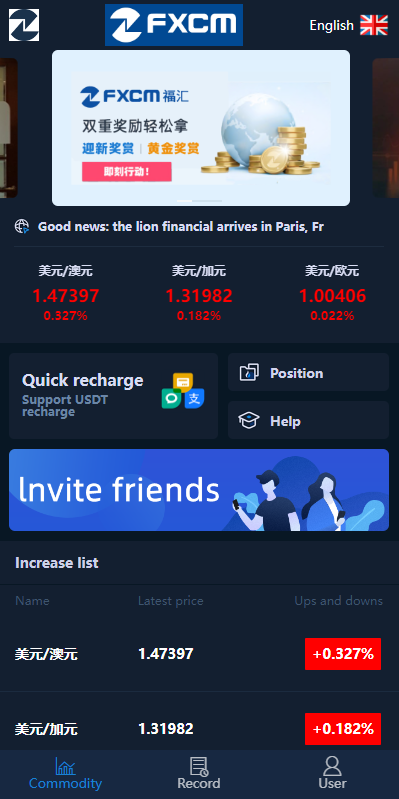
Task: Select the 美元/加元 ticker card showing 1.31982
Action: [x=199, y=293]
